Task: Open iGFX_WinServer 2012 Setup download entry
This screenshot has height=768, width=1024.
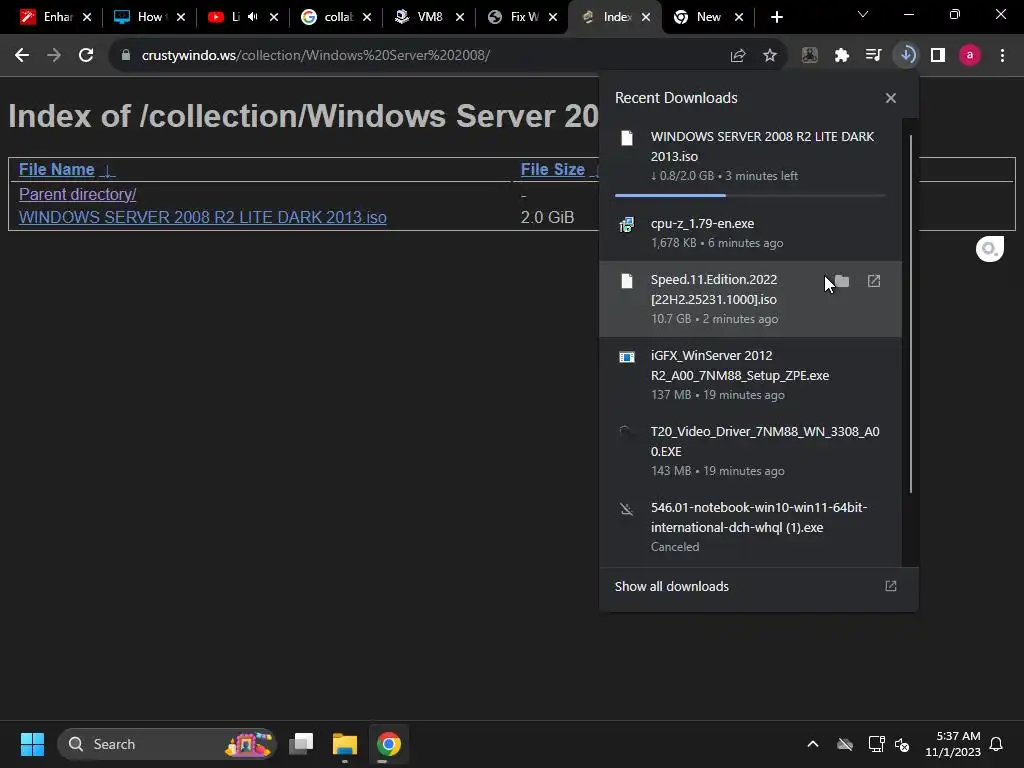Action: click(750, 375)
